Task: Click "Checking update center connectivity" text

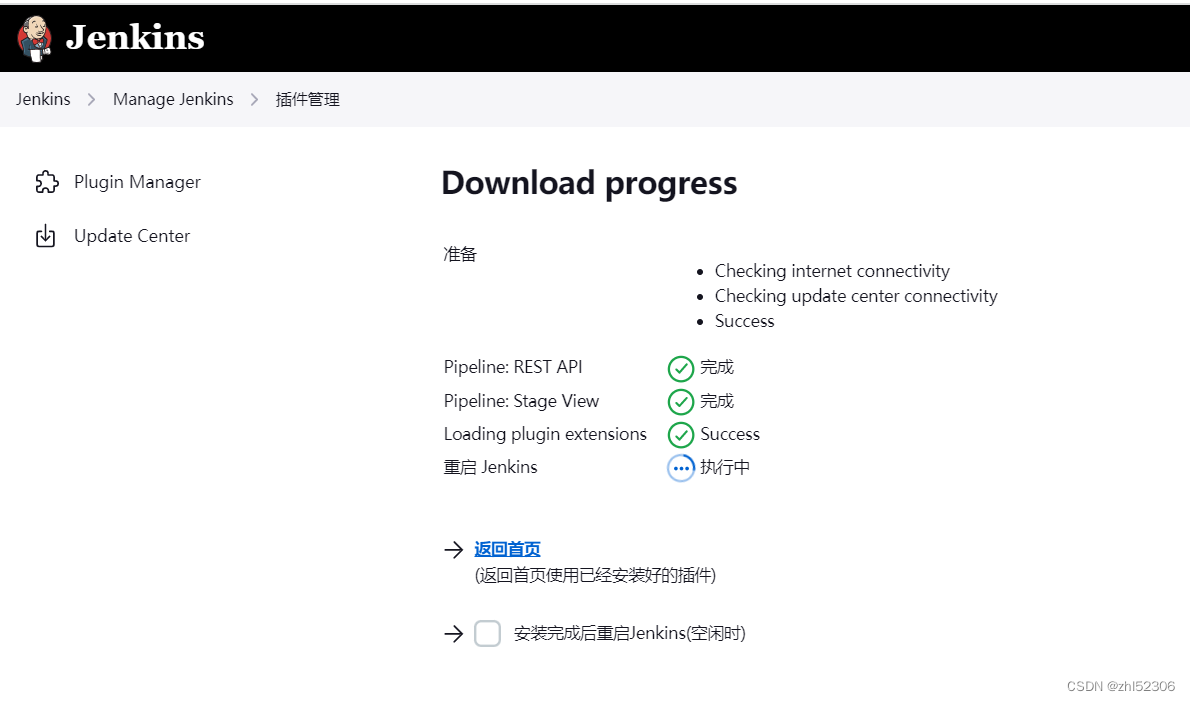Action: tap(856, 296)
